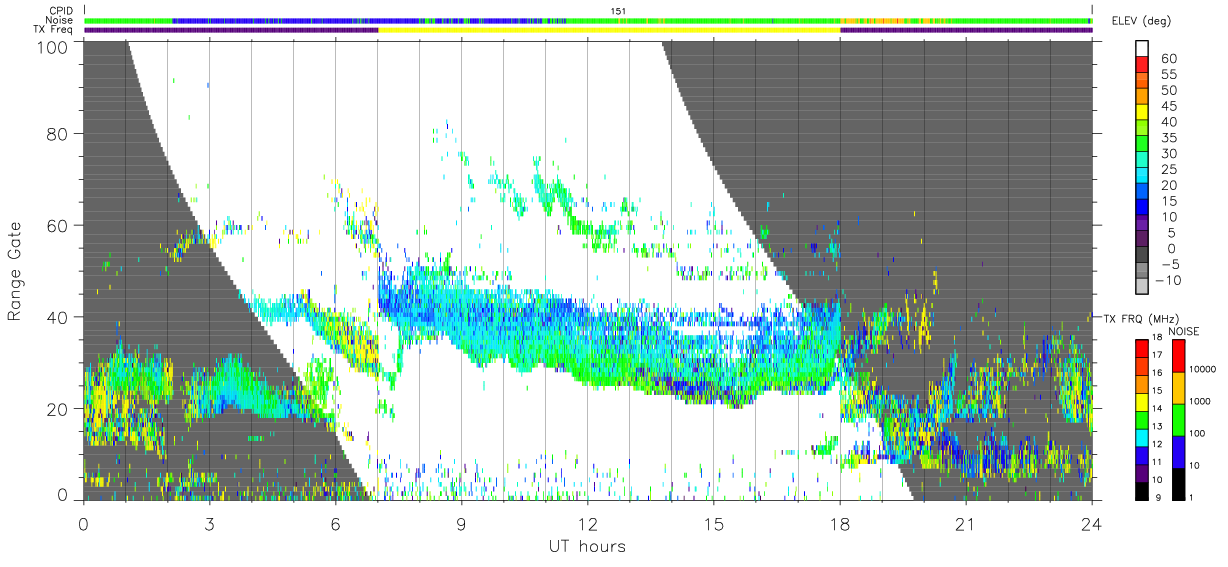
Task: Click the '6' tick on UT hours axis
Action: pyautogui.click(x=335, y=523)
